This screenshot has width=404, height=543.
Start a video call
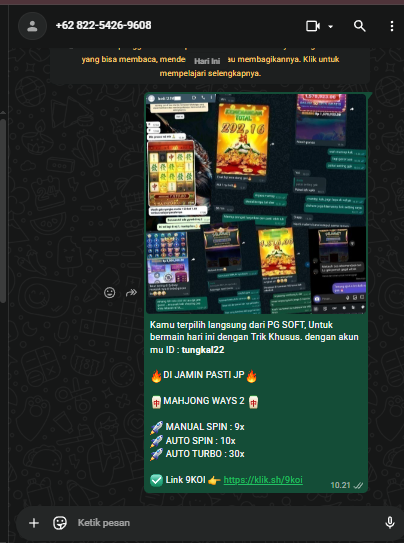(313, 26)
